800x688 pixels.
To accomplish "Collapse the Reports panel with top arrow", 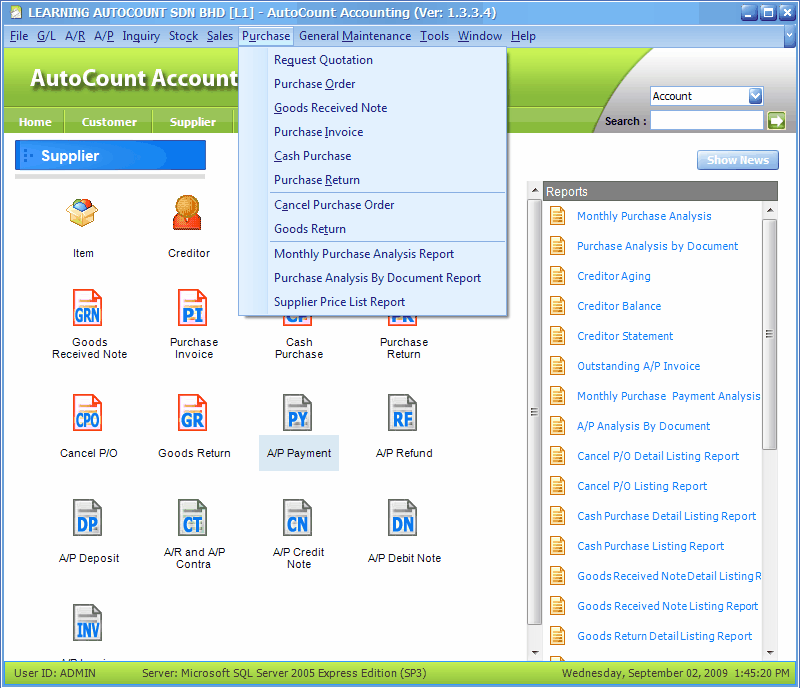I will click(x=535, y=191).
